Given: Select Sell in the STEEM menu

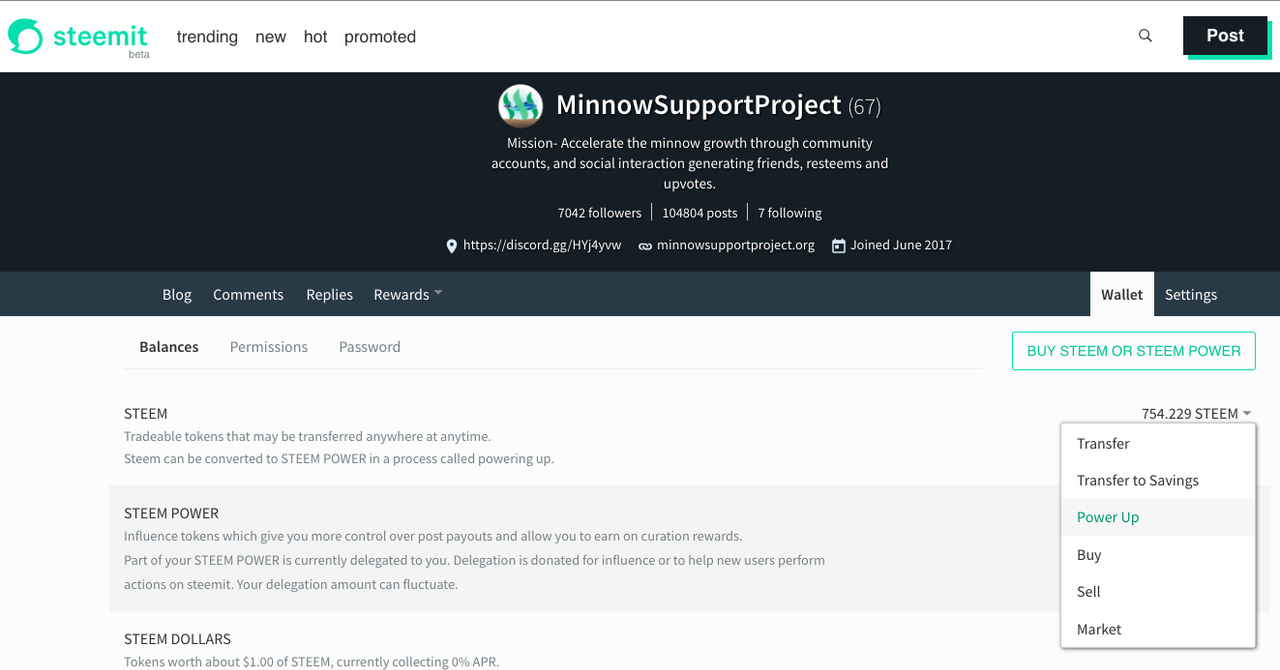Looking at the screenshot, I should point(1158,592).
